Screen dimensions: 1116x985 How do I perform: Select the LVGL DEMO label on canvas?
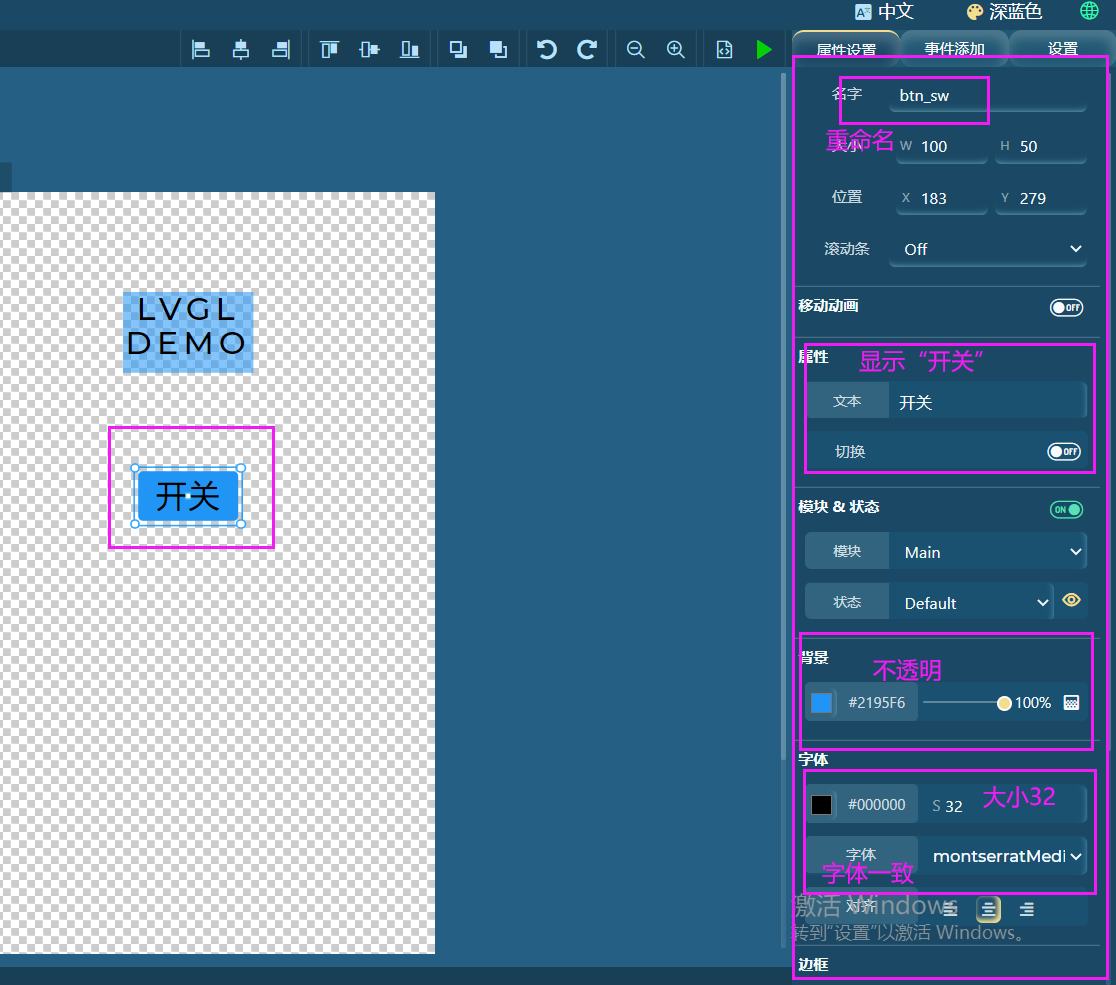pos(188,332)
